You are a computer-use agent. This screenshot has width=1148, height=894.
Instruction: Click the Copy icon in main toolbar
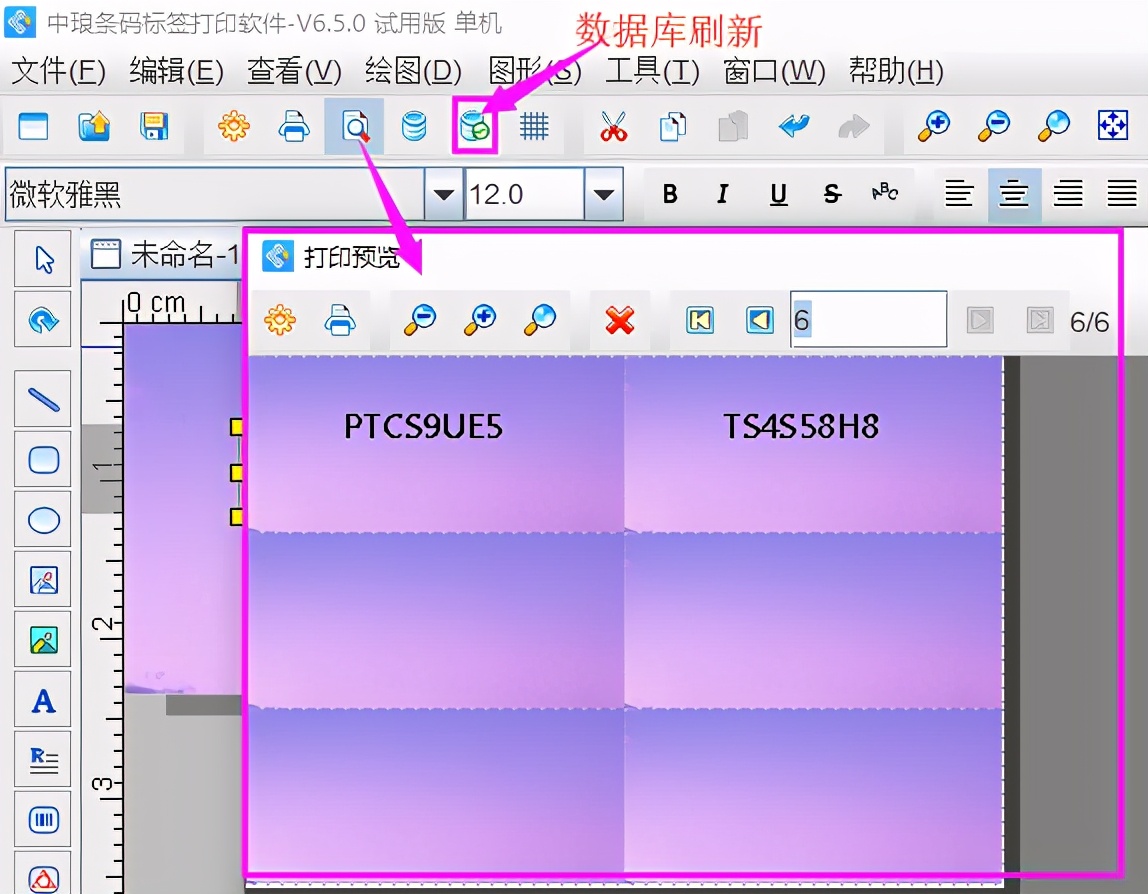(x=673, y=127)
